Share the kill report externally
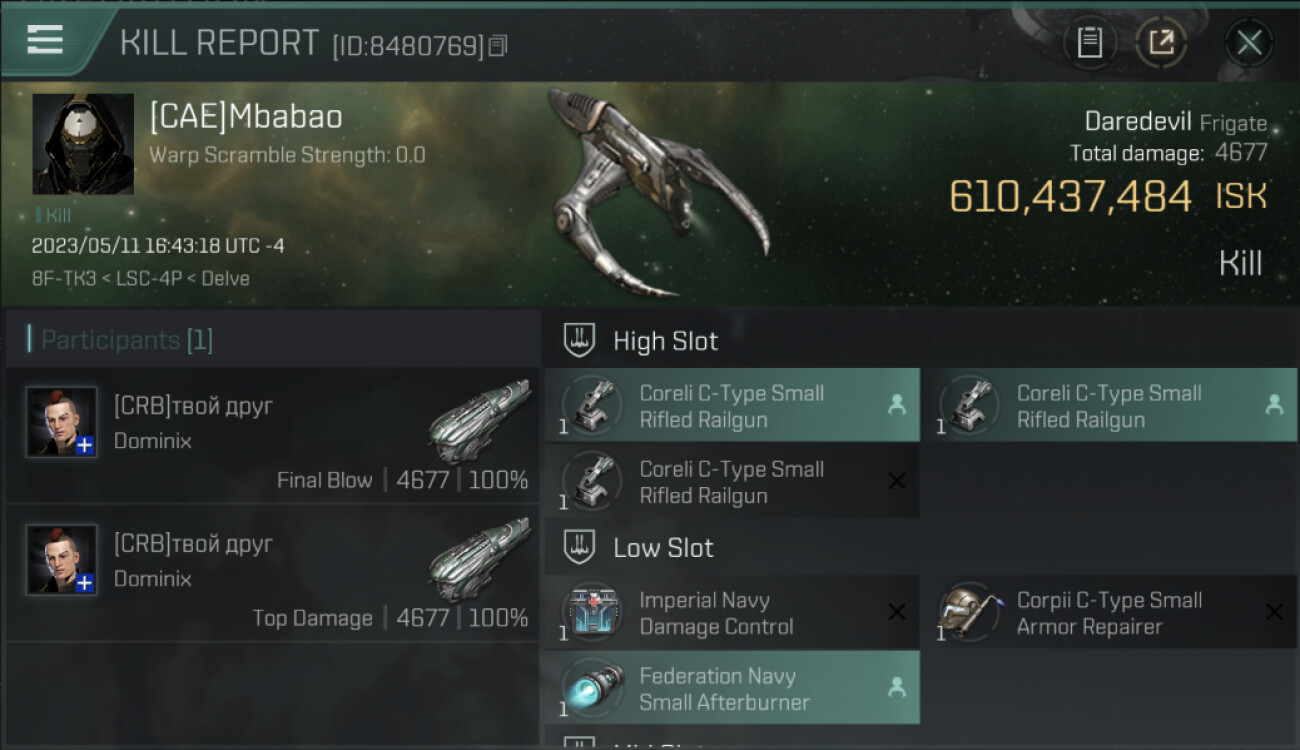 coord(1161,43)
